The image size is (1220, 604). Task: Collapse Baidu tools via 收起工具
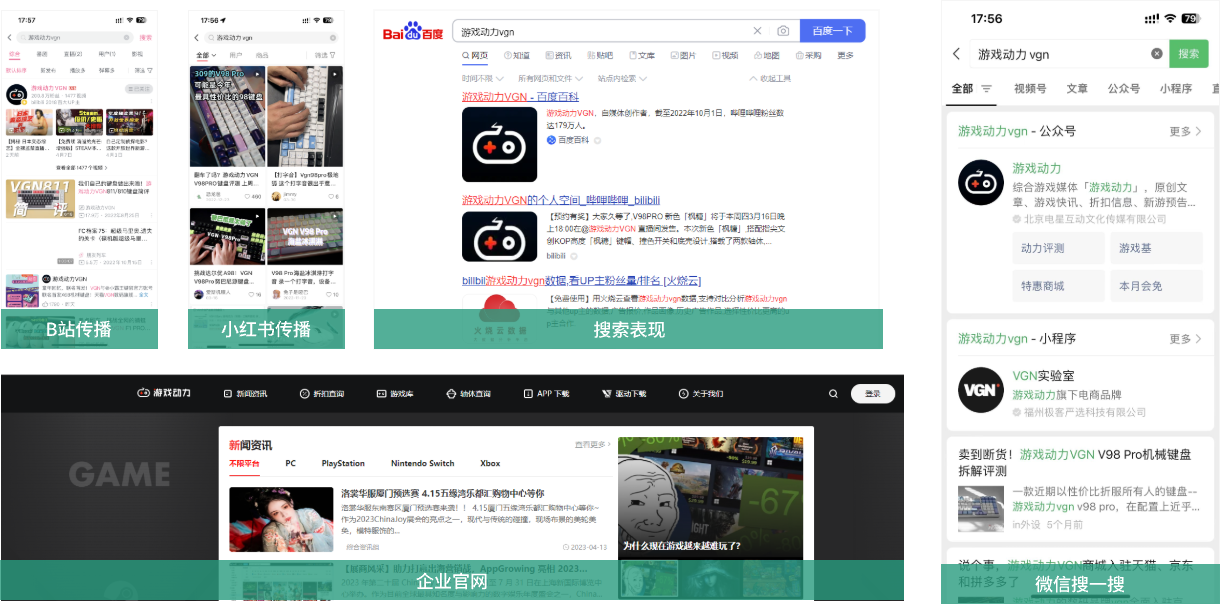point(770,78)
